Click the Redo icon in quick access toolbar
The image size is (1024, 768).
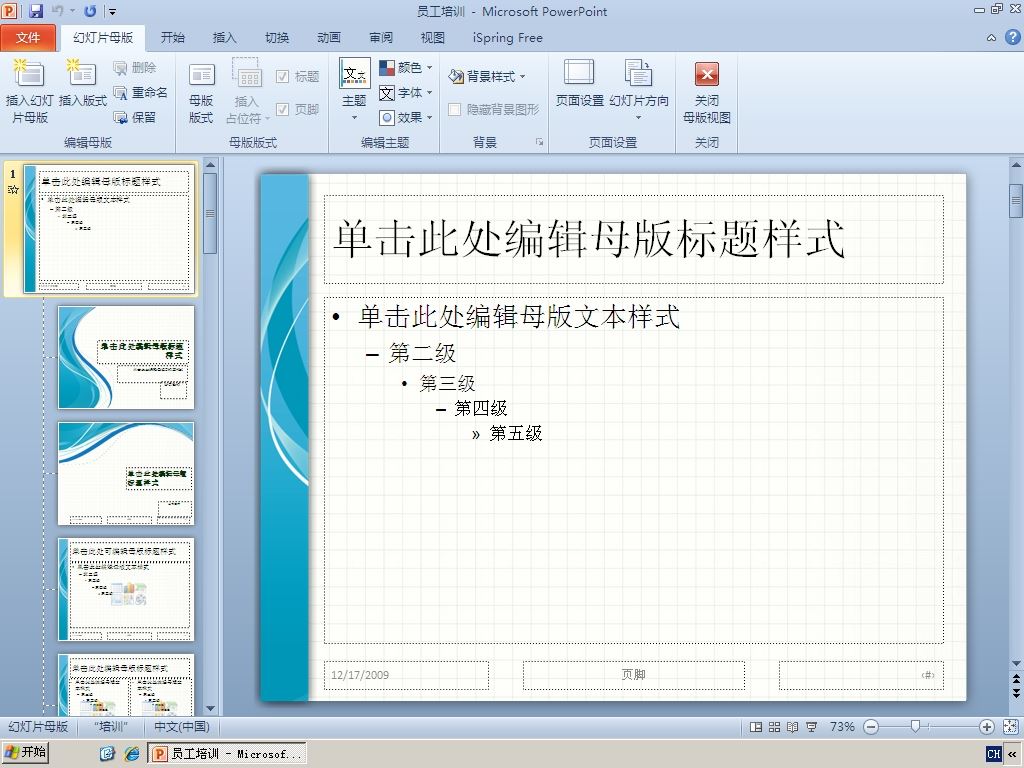point(90,10)
